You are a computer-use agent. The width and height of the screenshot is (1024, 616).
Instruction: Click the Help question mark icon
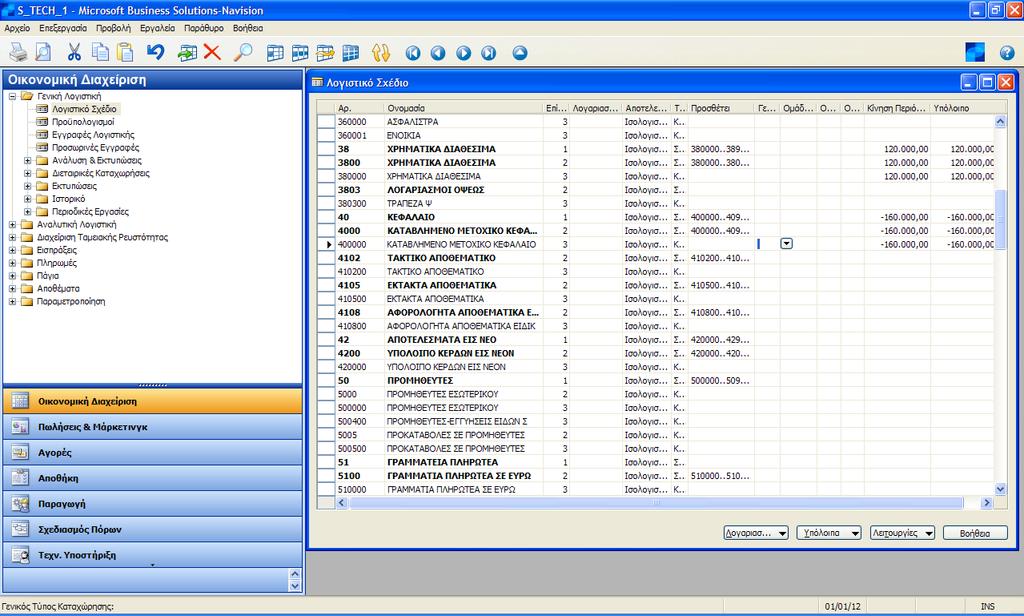pyautogui.click(x=1007, y=53)
